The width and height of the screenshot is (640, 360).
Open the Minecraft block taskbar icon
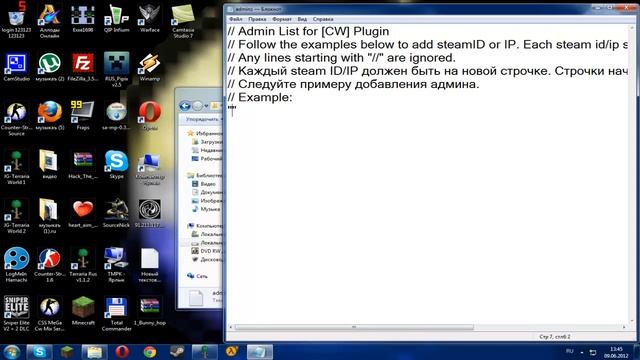(x=67, y=352)
